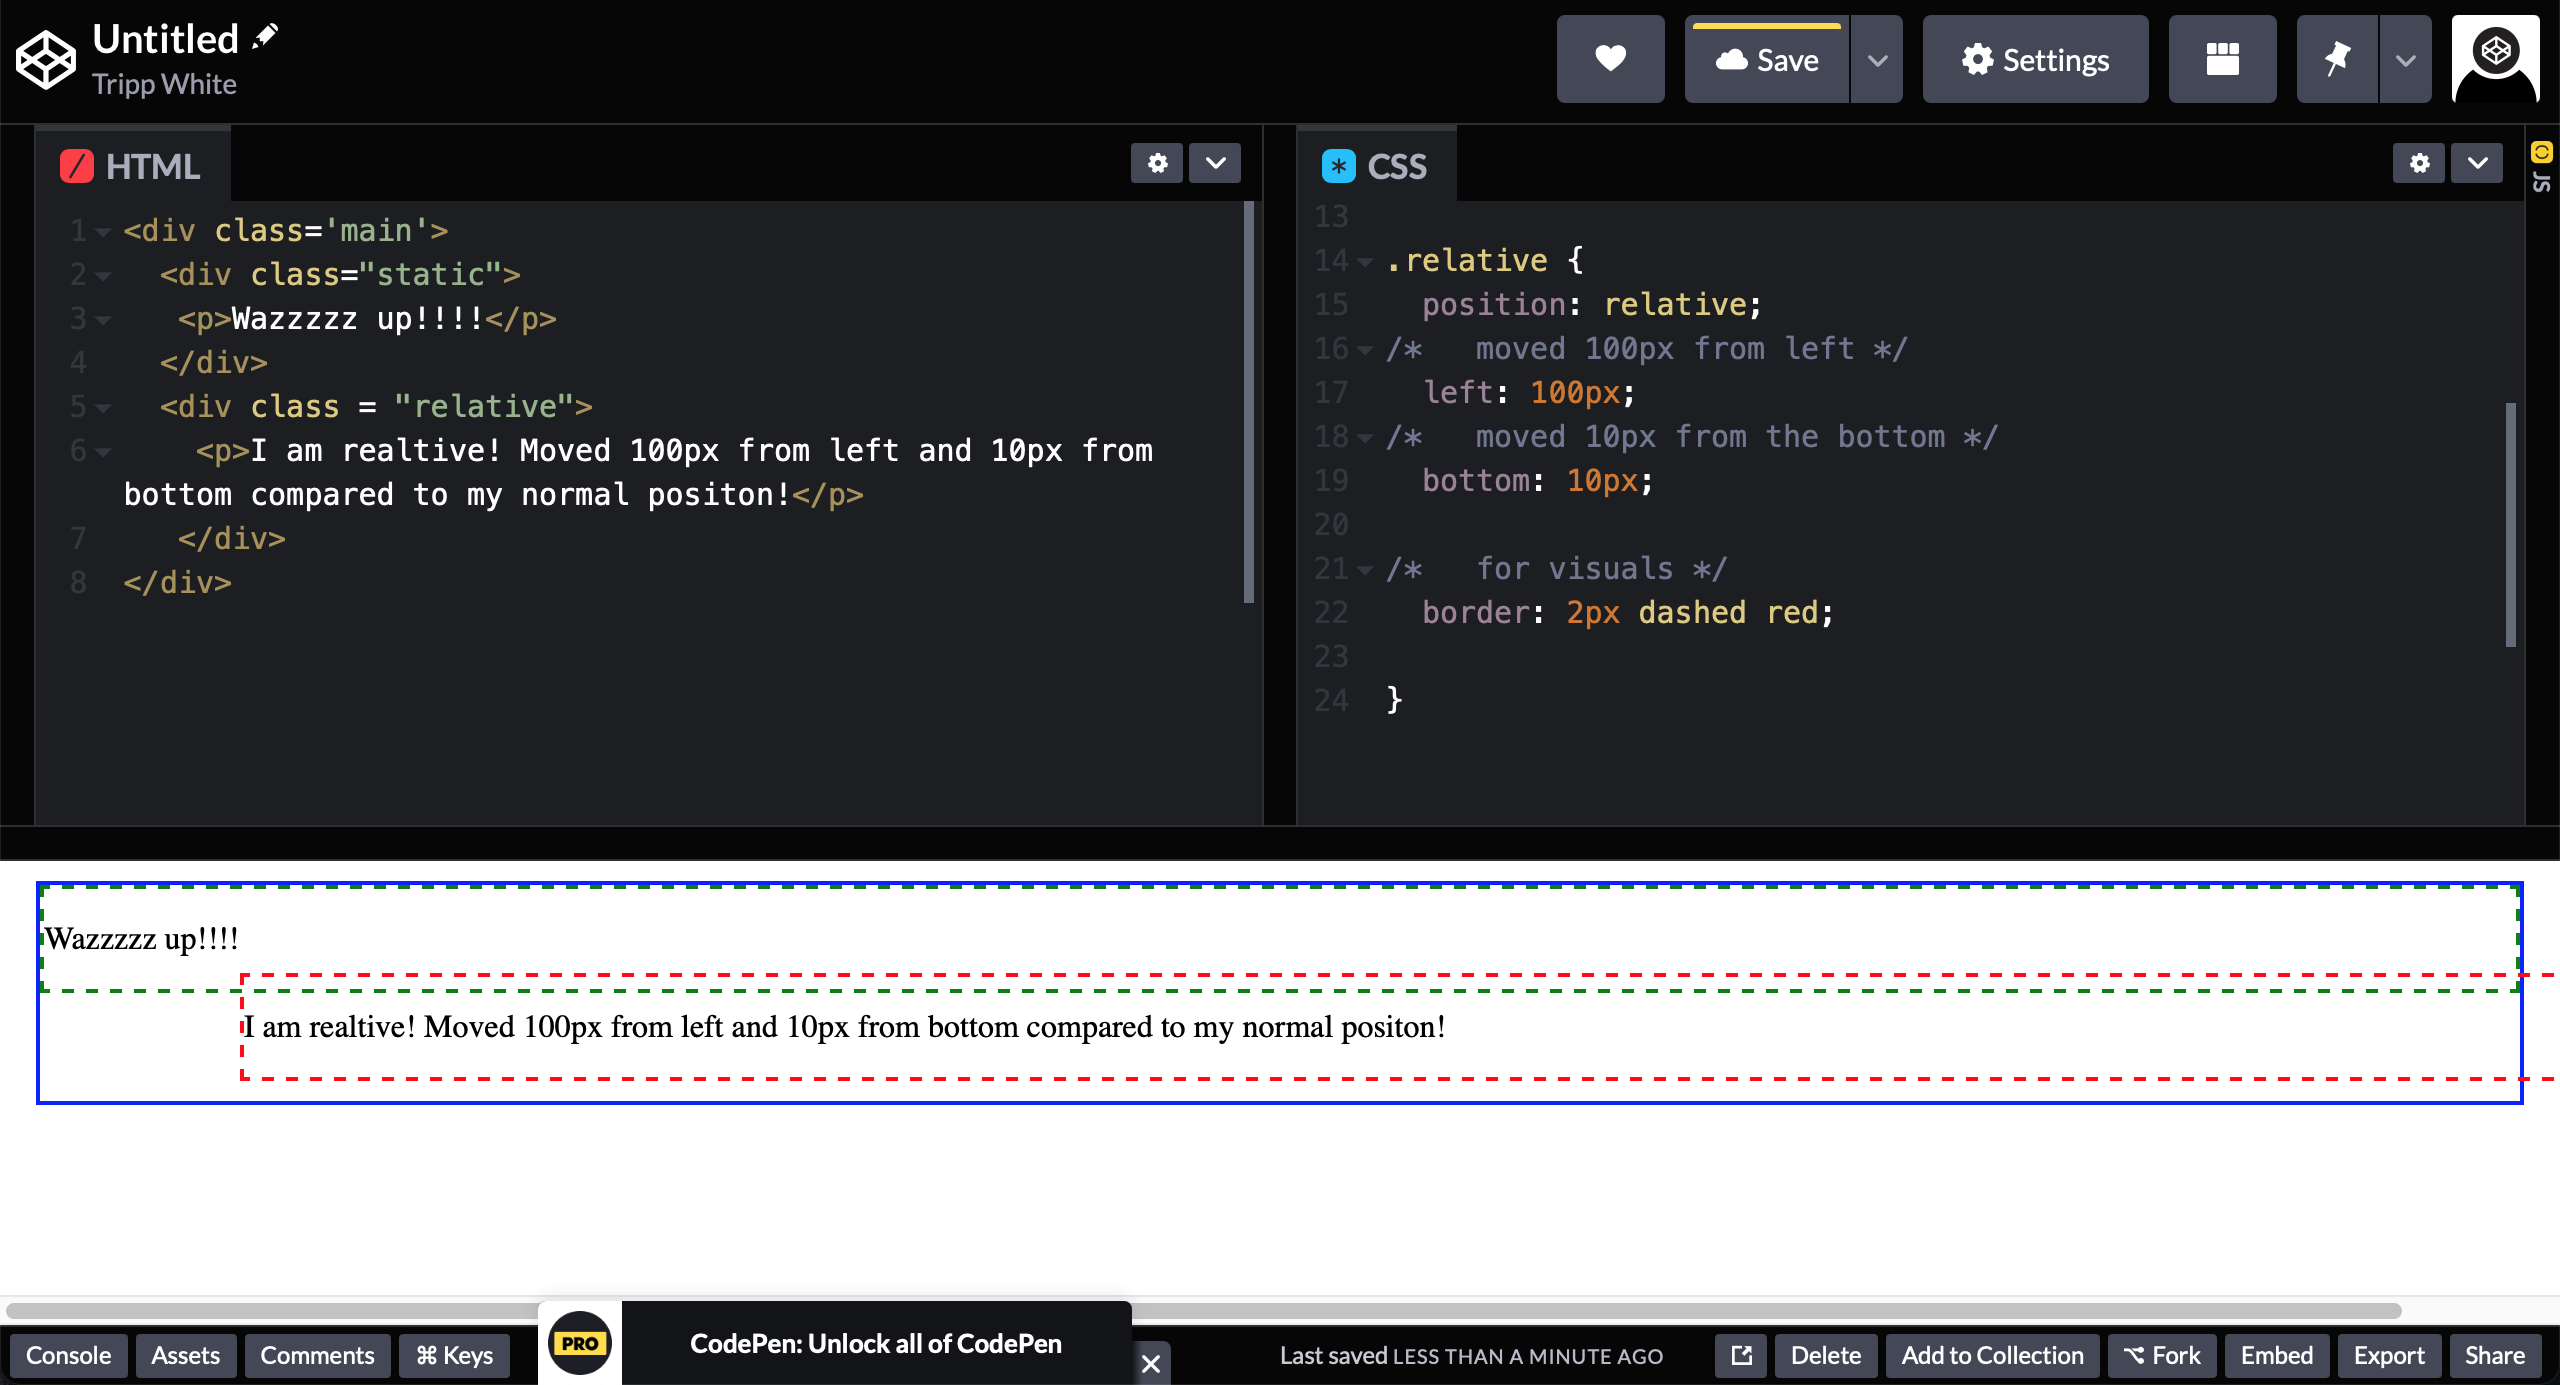The height and width of the screenshot is (1385, 2560).
Task: Expand the pin options dropdown arrow
Action: pyautogui.click(x=2405, y=60)
